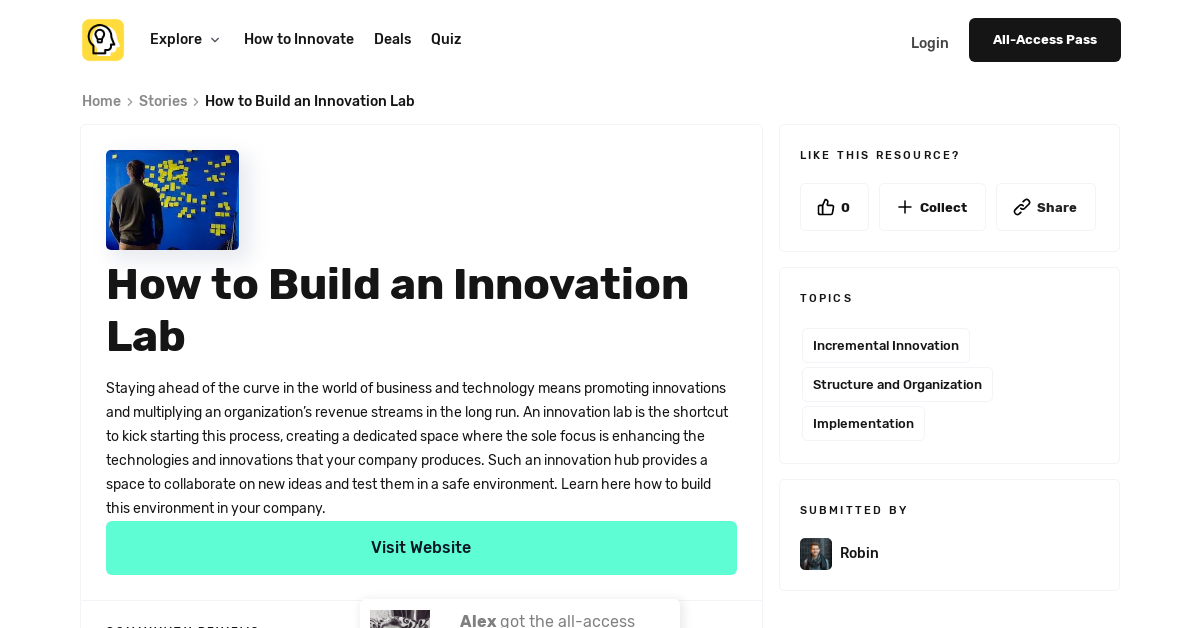Click the chevron between Home and Stories
Viewport: 1200px width, 628px height.
click(x=129, y=101)
